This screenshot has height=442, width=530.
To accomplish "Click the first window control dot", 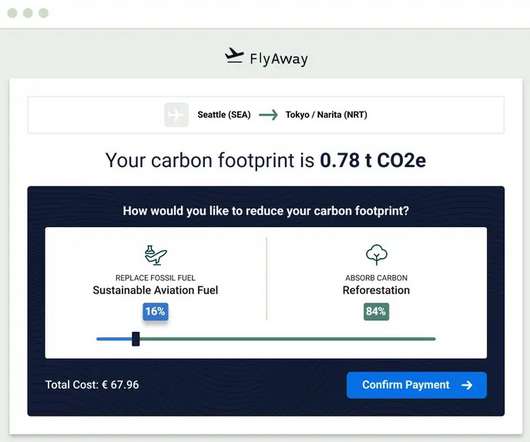I will (x=13, y=13).
